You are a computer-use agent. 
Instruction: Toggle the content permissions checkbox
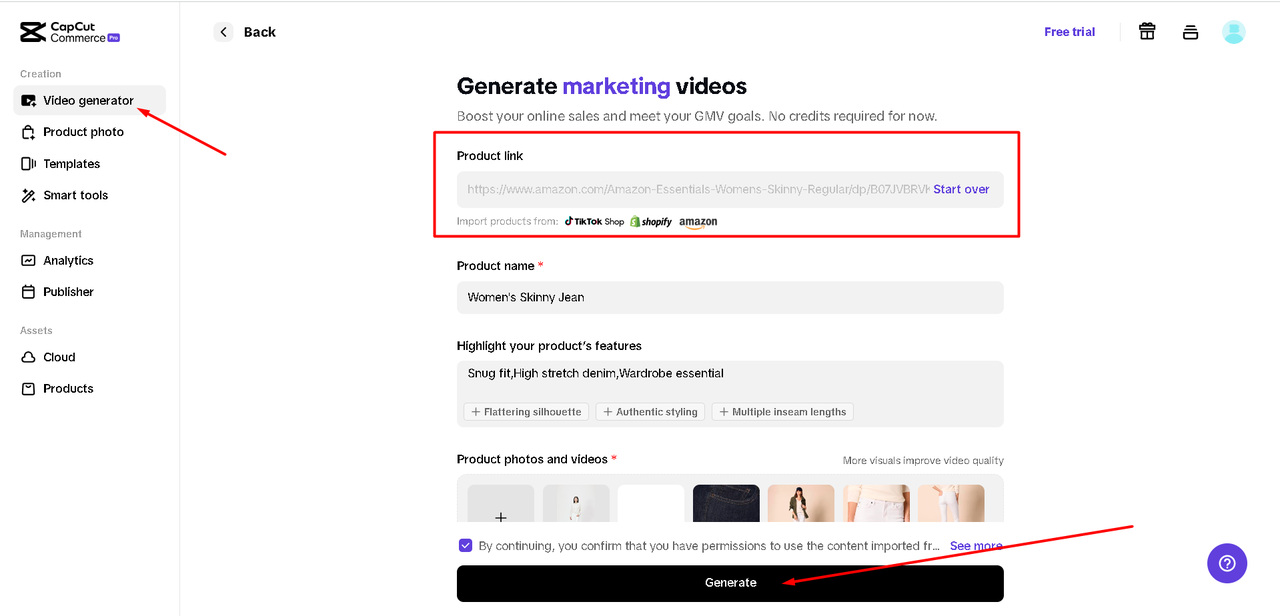[x=465, y=545]
